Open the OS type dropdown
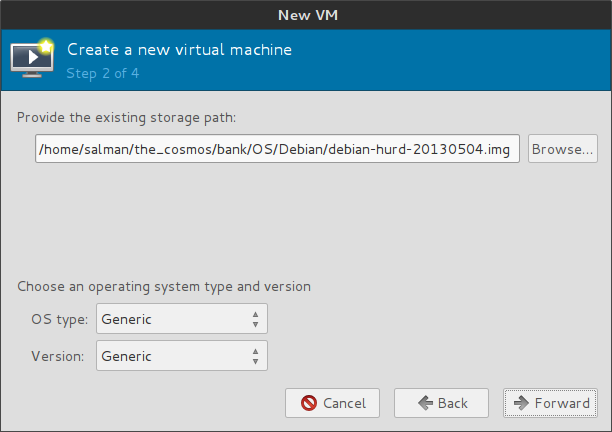The width and height of the screenshot is (612, 432). point(181,320)
